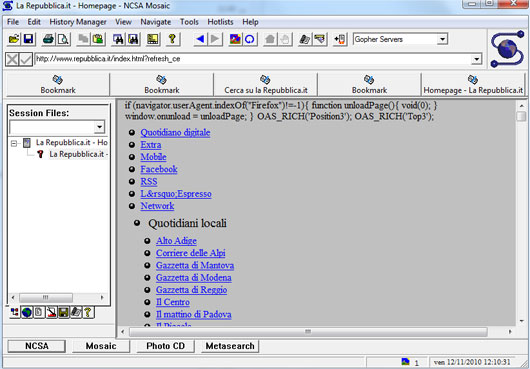This screenshot has height=369, width=530.
Task: Click the status bar connection icon
Action: tap(405, 362)
